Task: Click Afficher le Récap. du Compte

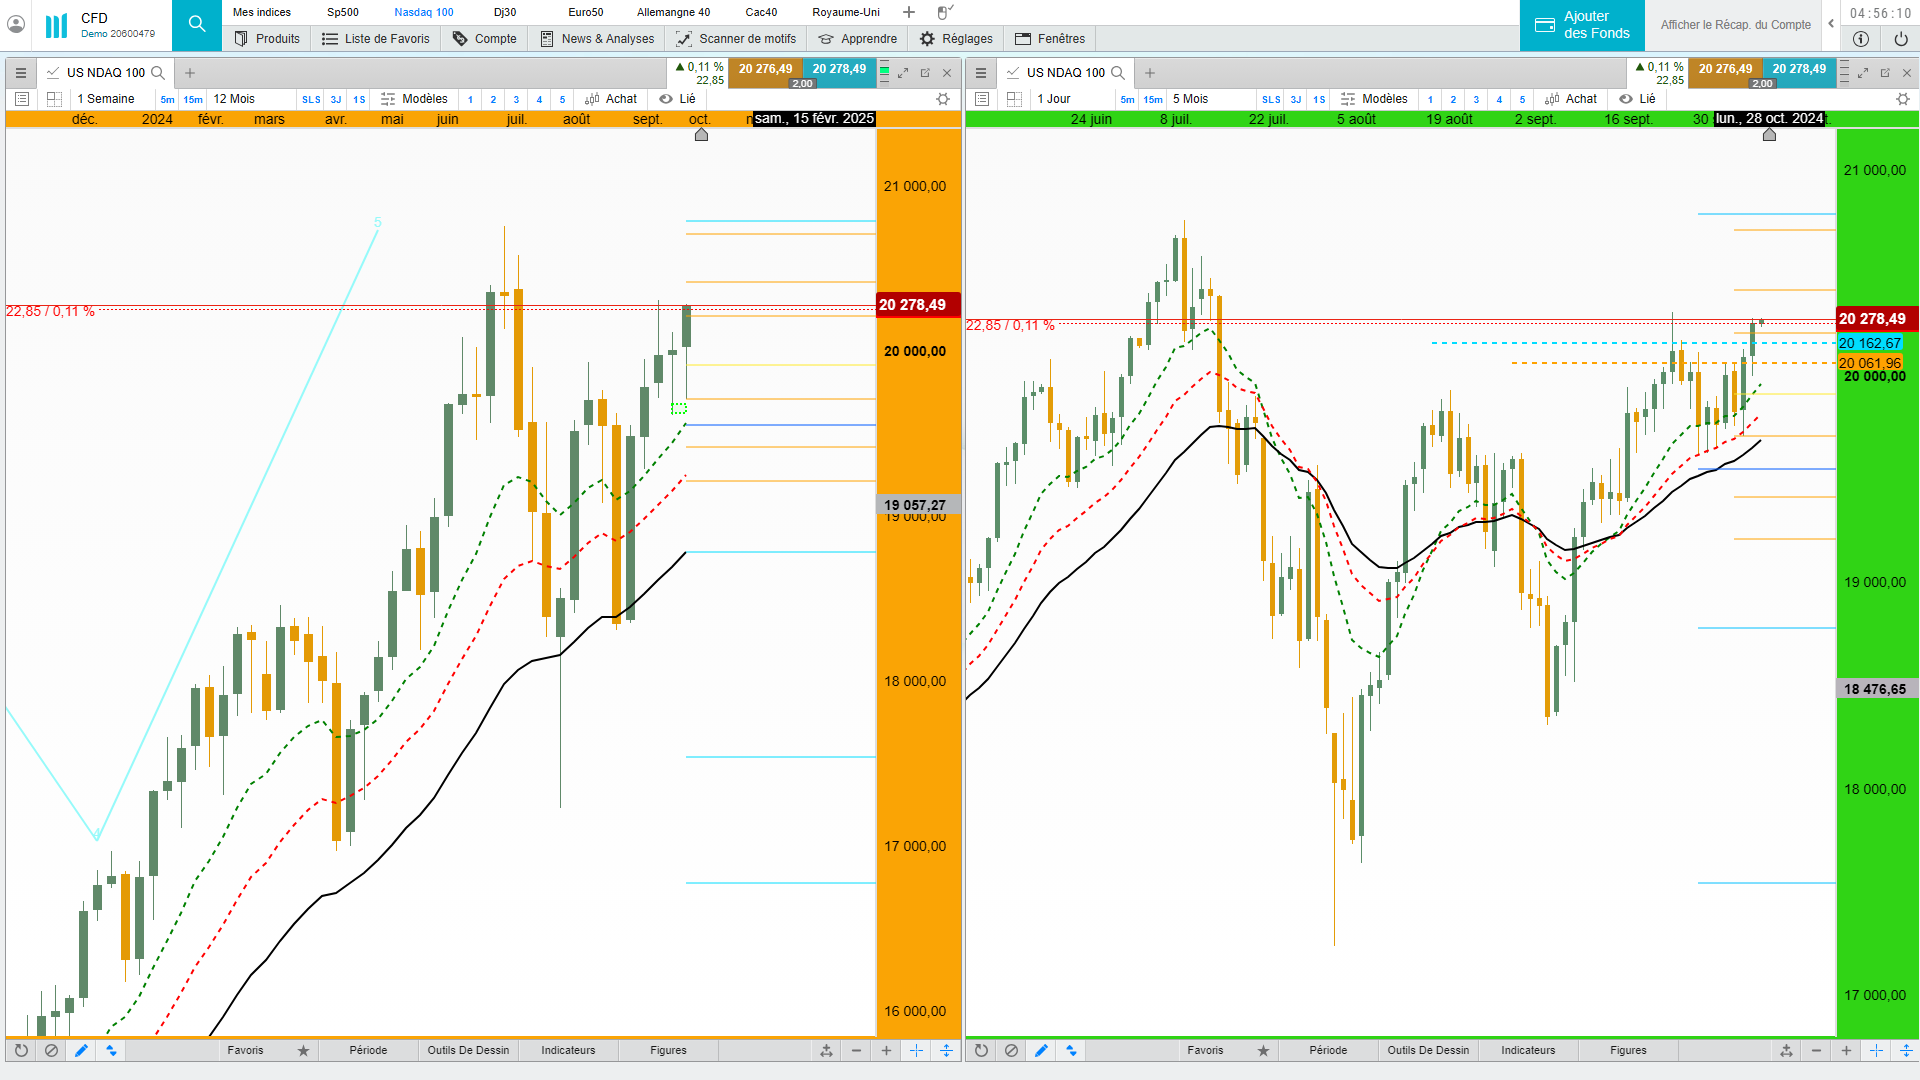Action: [x=1735, y=25]
